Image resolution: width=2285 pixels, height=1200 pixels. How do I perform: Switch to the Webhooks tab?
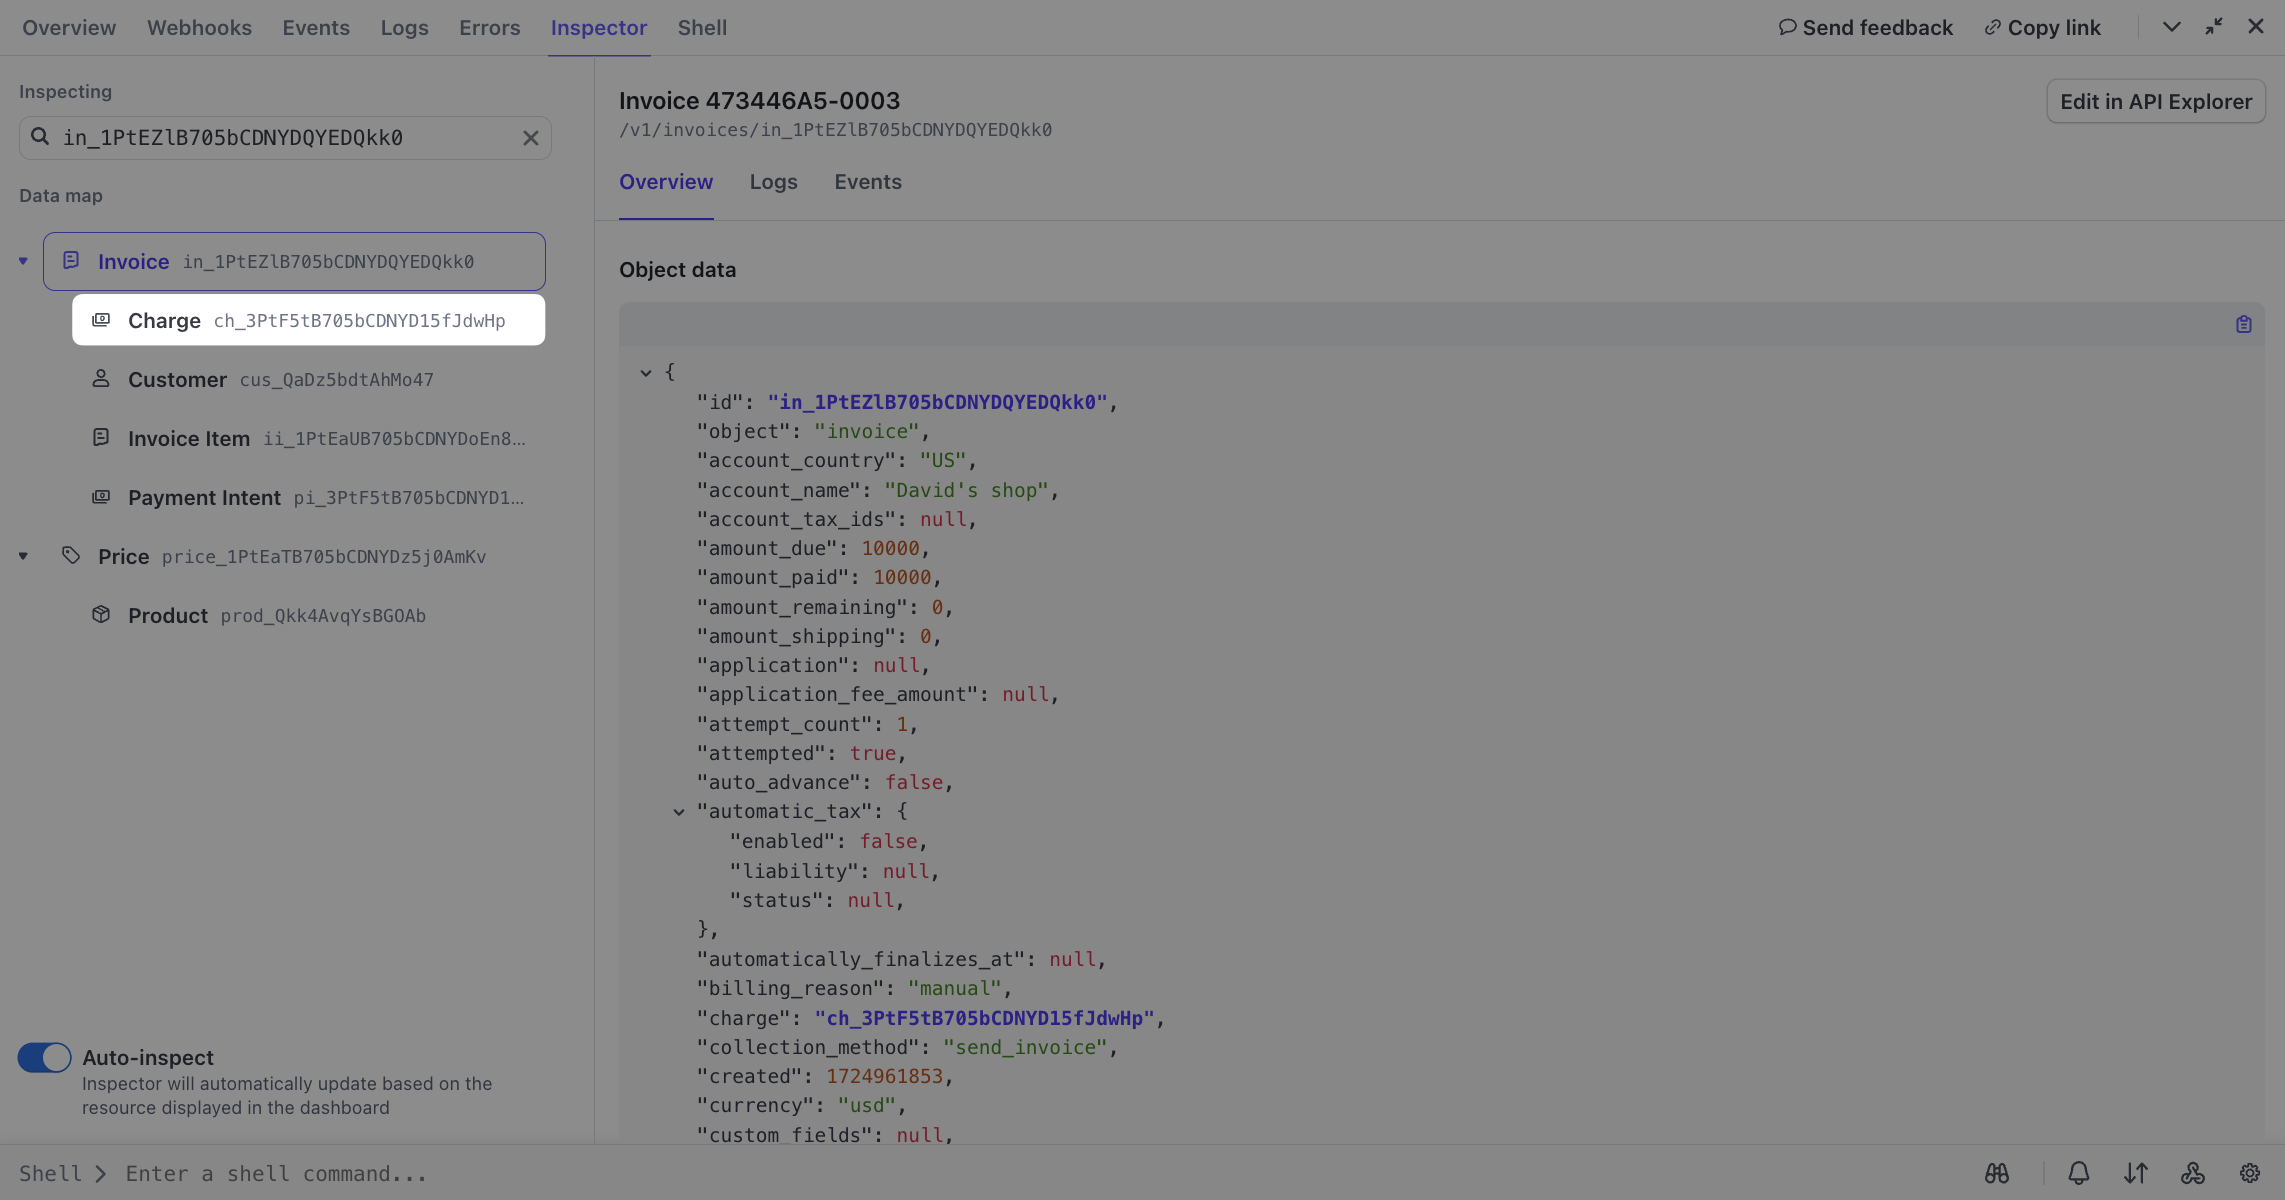click(199, 28)
